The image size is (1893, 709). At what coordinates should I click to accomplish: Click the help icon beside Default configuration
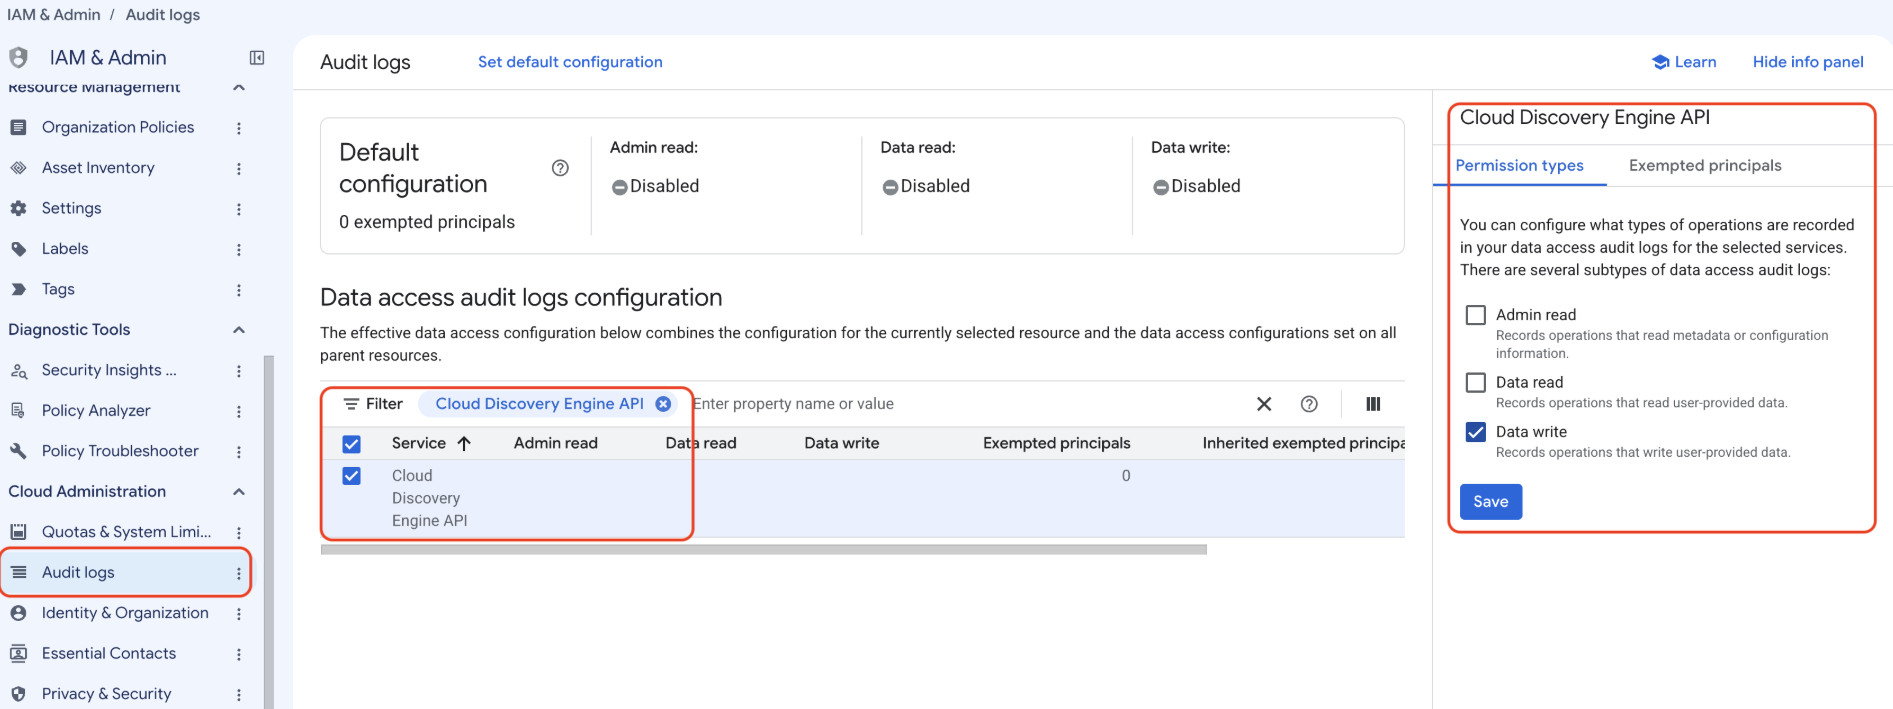[x=560, y=168]
